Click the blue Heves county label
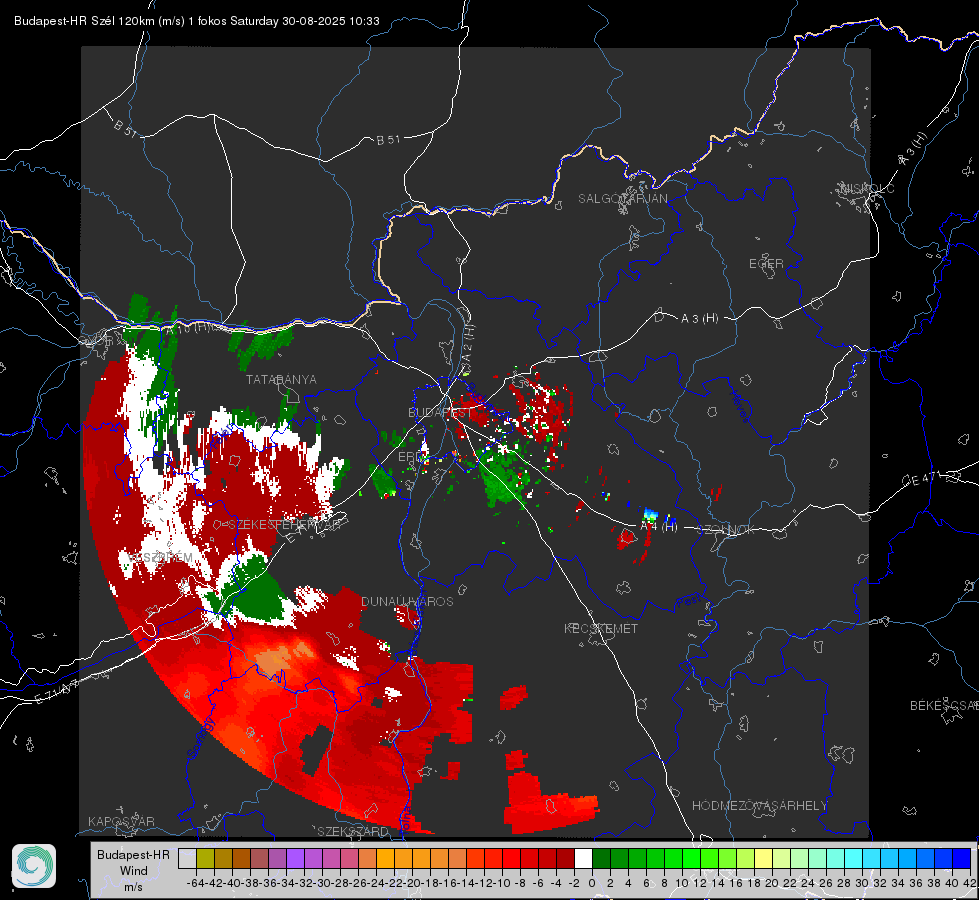This screenshot has width=979, height=900. tap(739, 406)
